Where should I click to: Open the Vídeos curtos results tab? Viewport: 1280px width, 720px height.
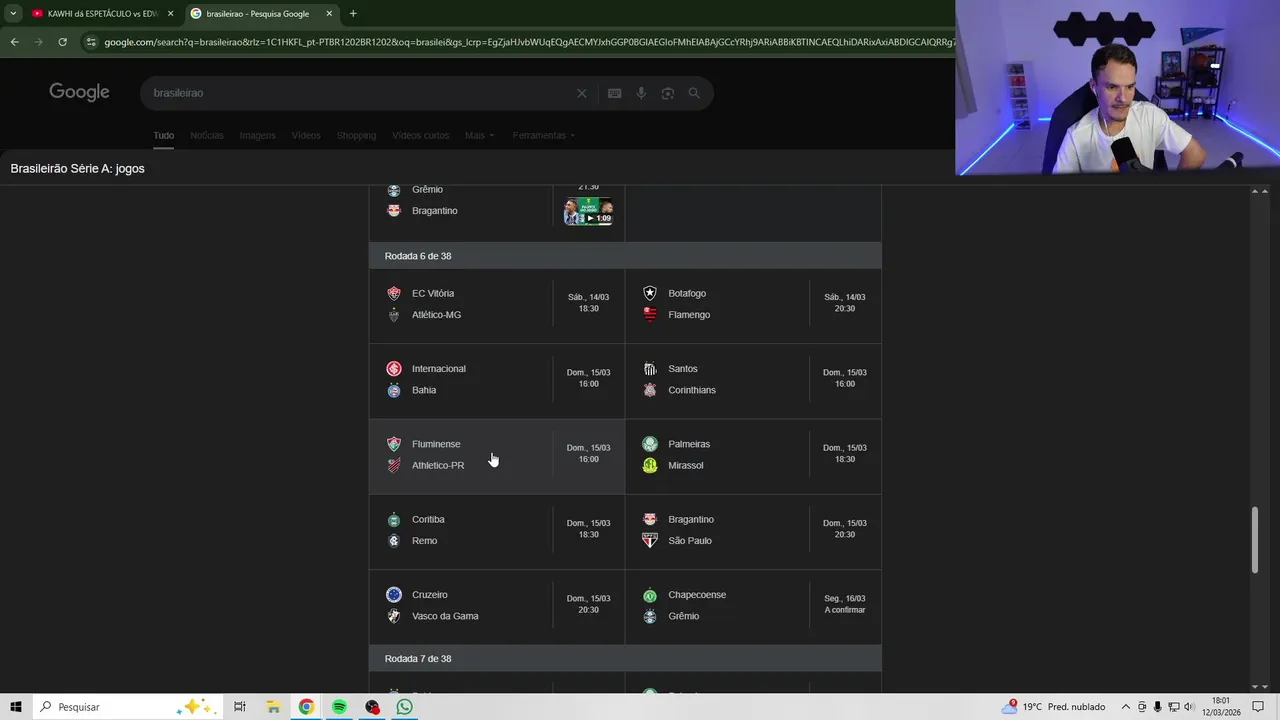coord(420,135)
